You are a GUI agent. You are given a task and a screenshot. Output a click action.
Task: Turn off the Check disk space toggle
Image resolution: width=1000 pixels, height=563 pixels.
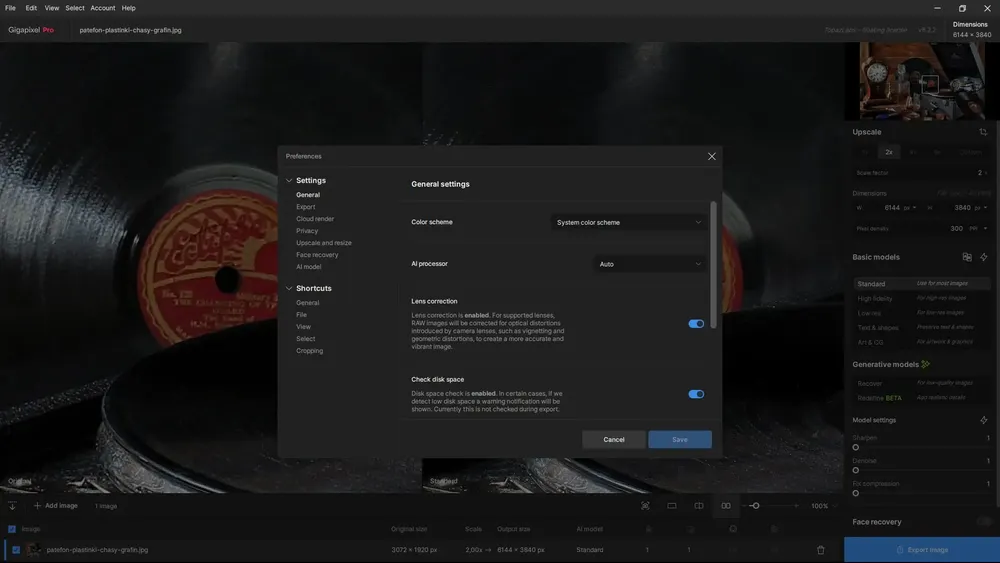pos(696,394)
